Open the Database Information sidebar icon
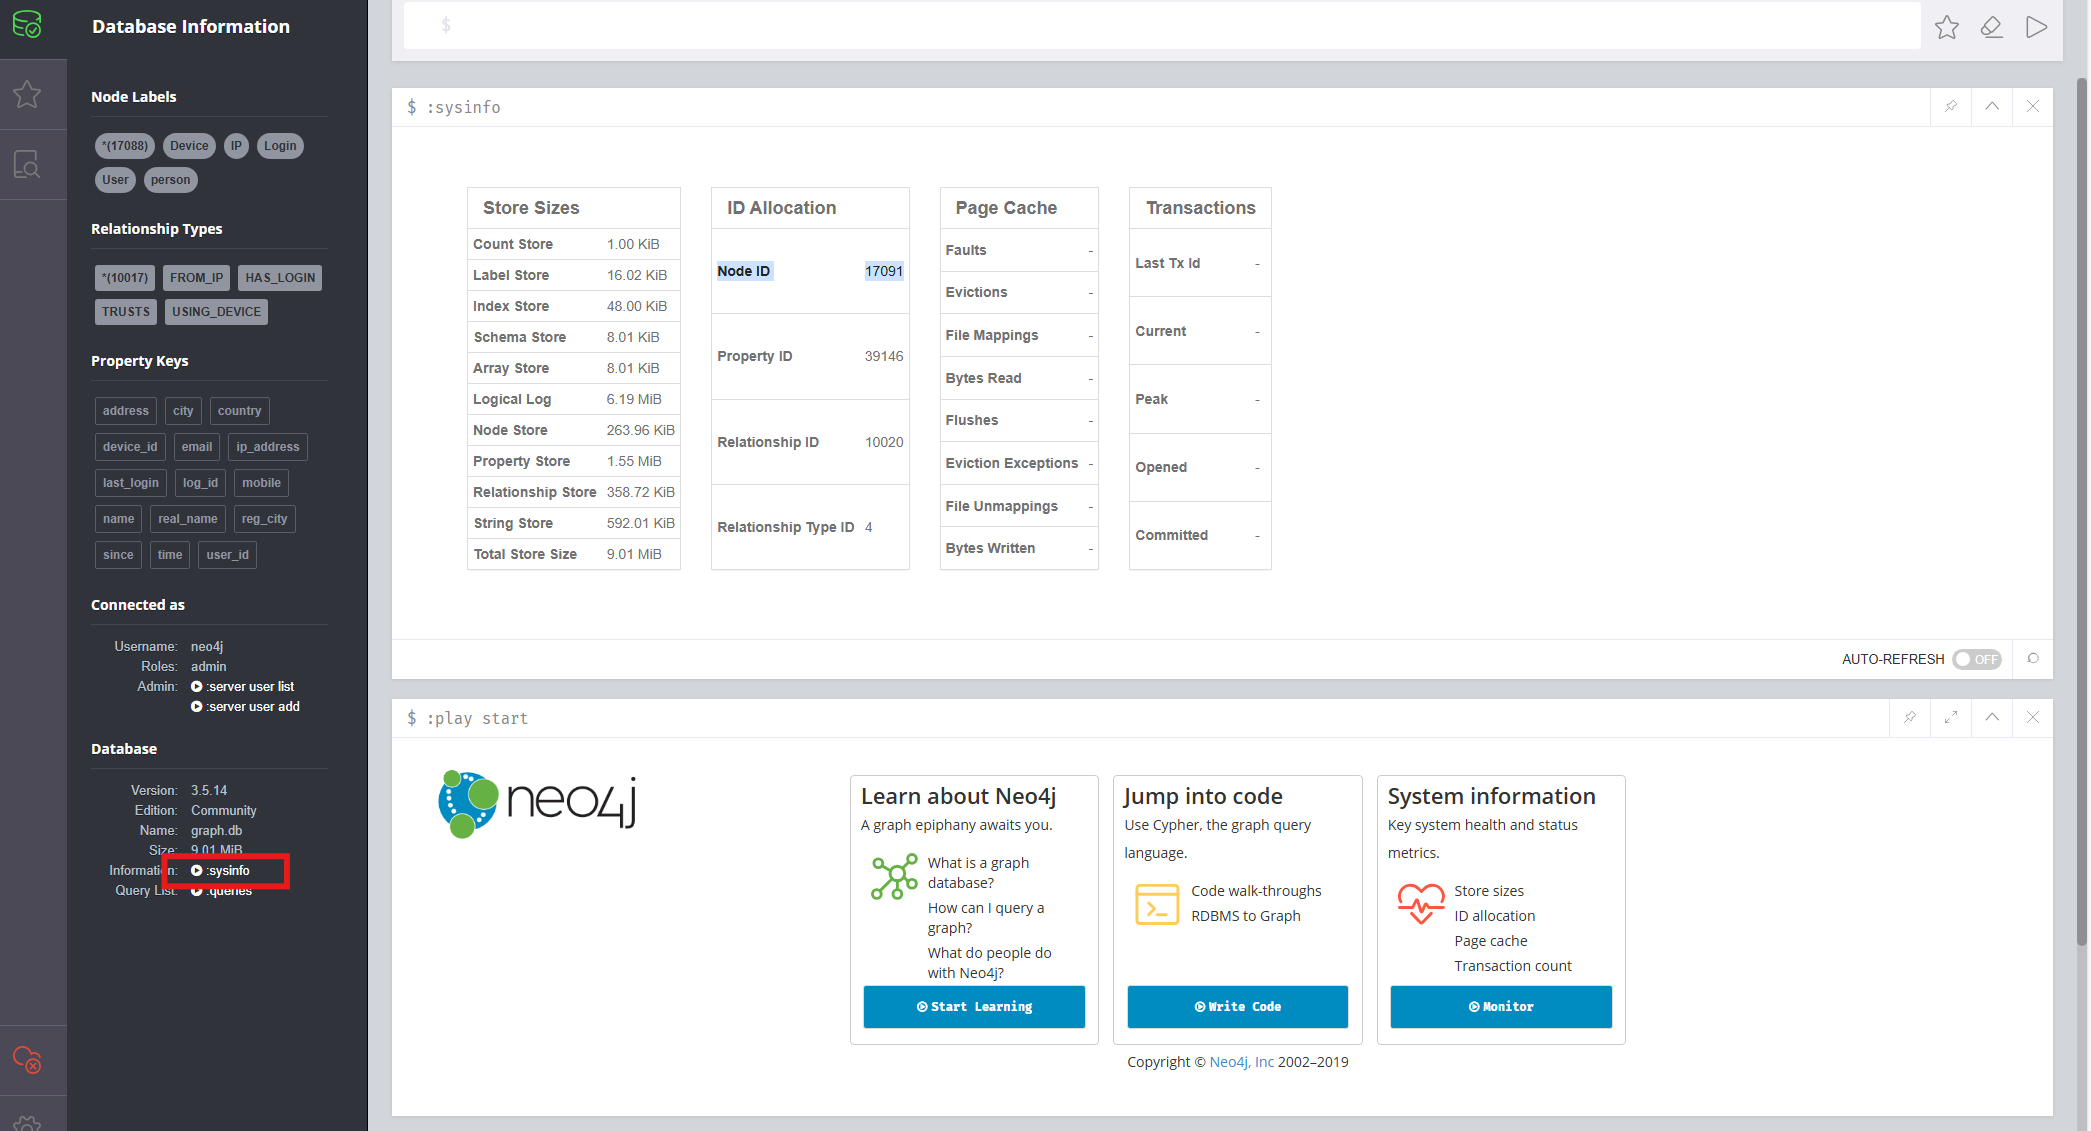 pos(27,24)
